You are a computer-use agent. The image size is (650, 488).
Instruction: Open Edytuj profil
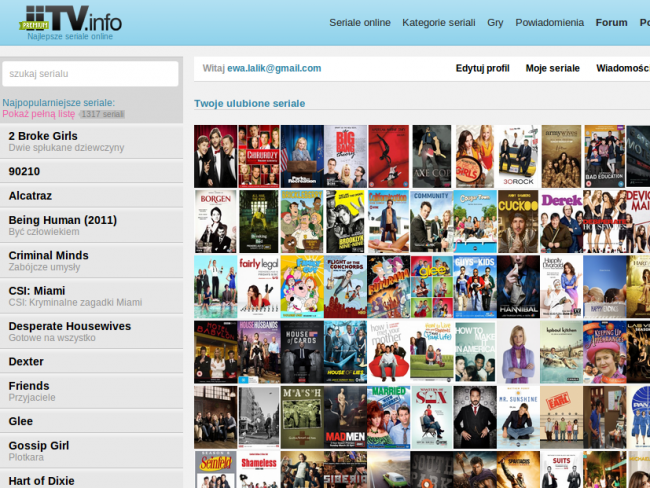click(x=483, y=68)
